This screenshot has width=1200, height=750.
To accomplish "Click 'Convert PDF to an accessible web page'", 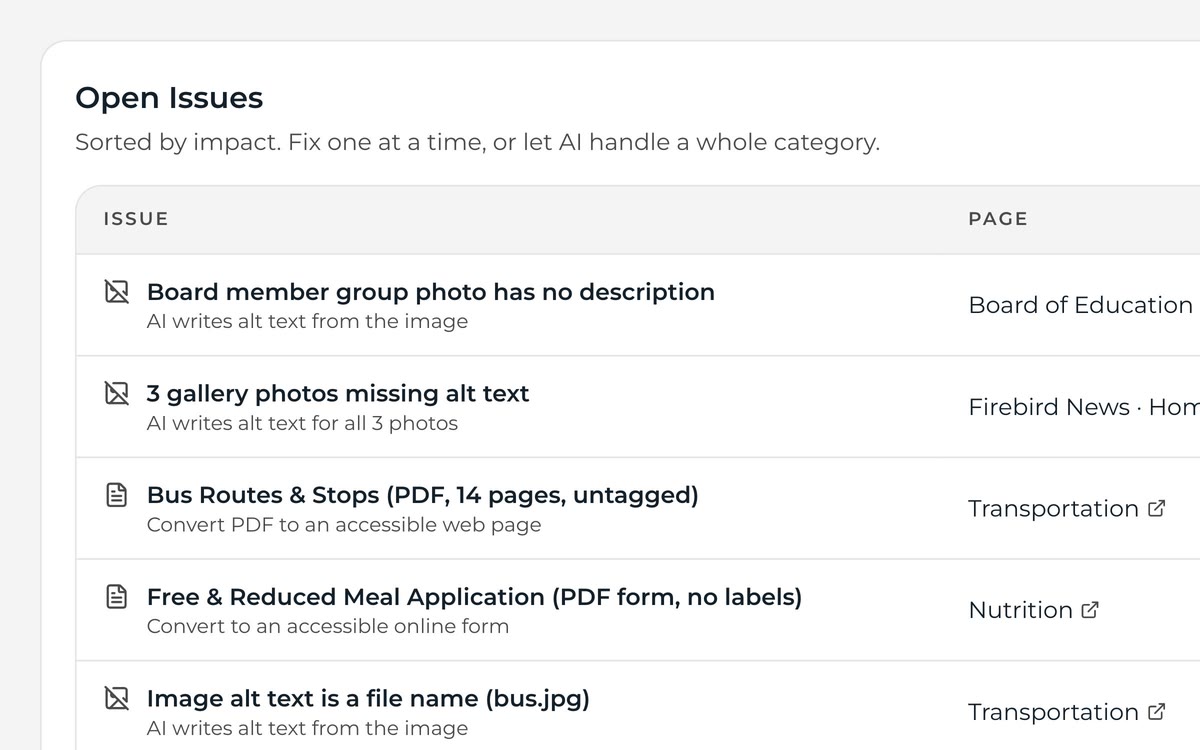I will (x=344, y=525).
